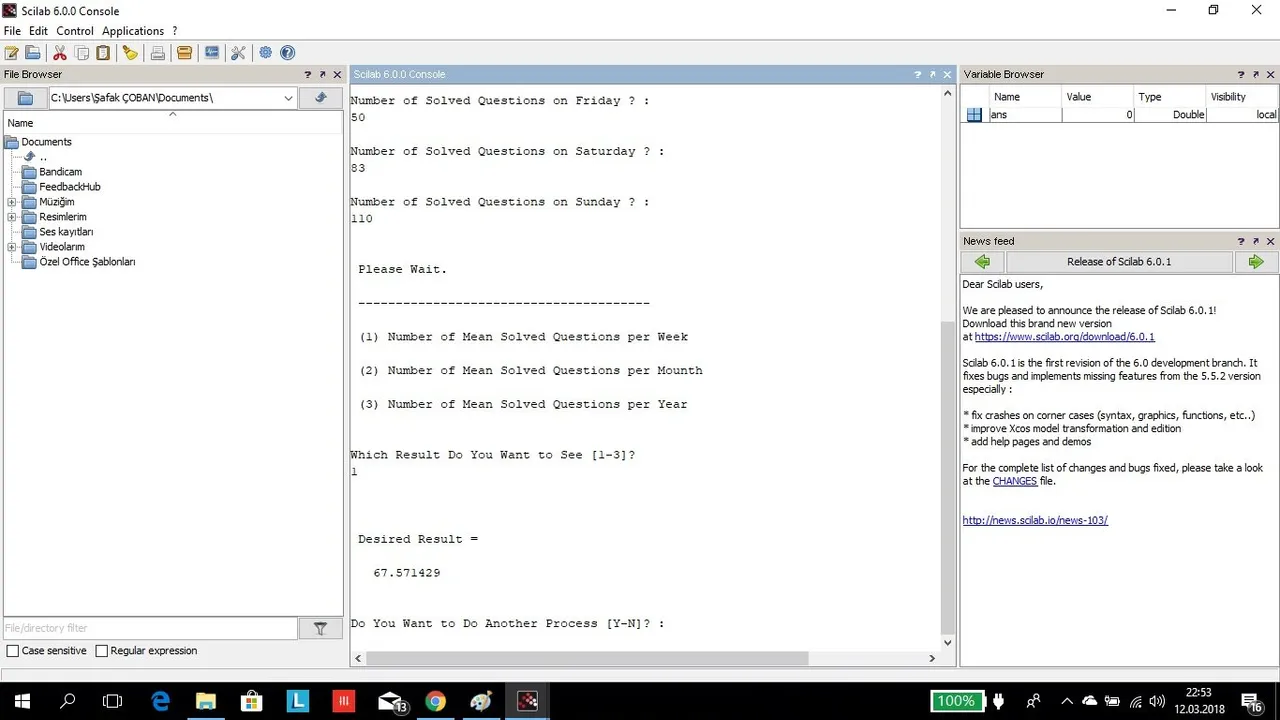
Task: Print the console using the printer icon
Action: point(158,53)
